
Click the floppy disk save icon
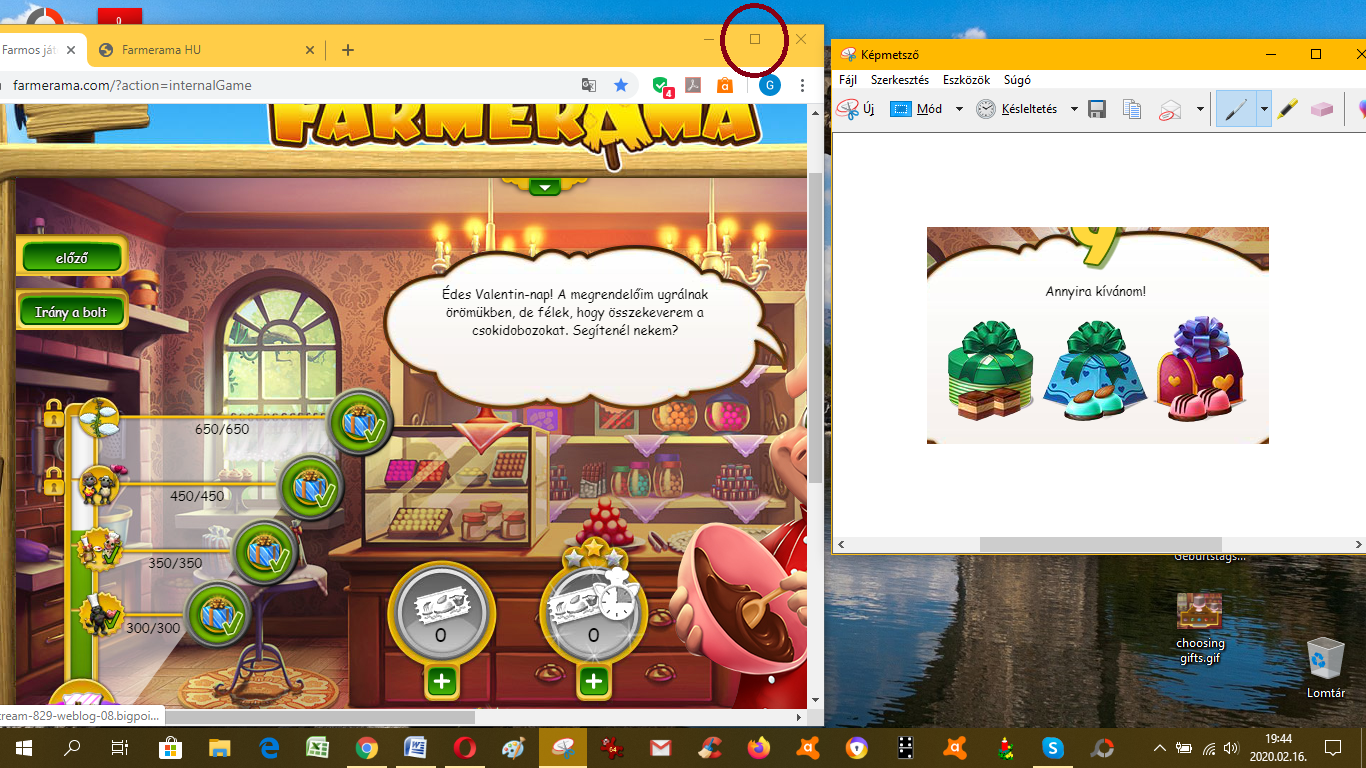pos(1097,109)
